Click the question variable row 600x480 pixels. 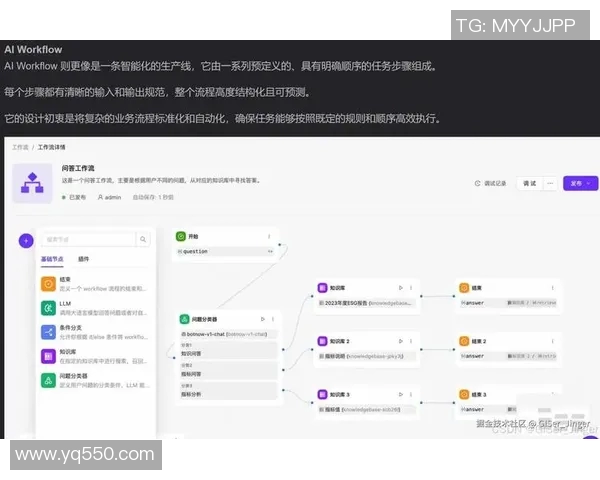click(225, 251)
